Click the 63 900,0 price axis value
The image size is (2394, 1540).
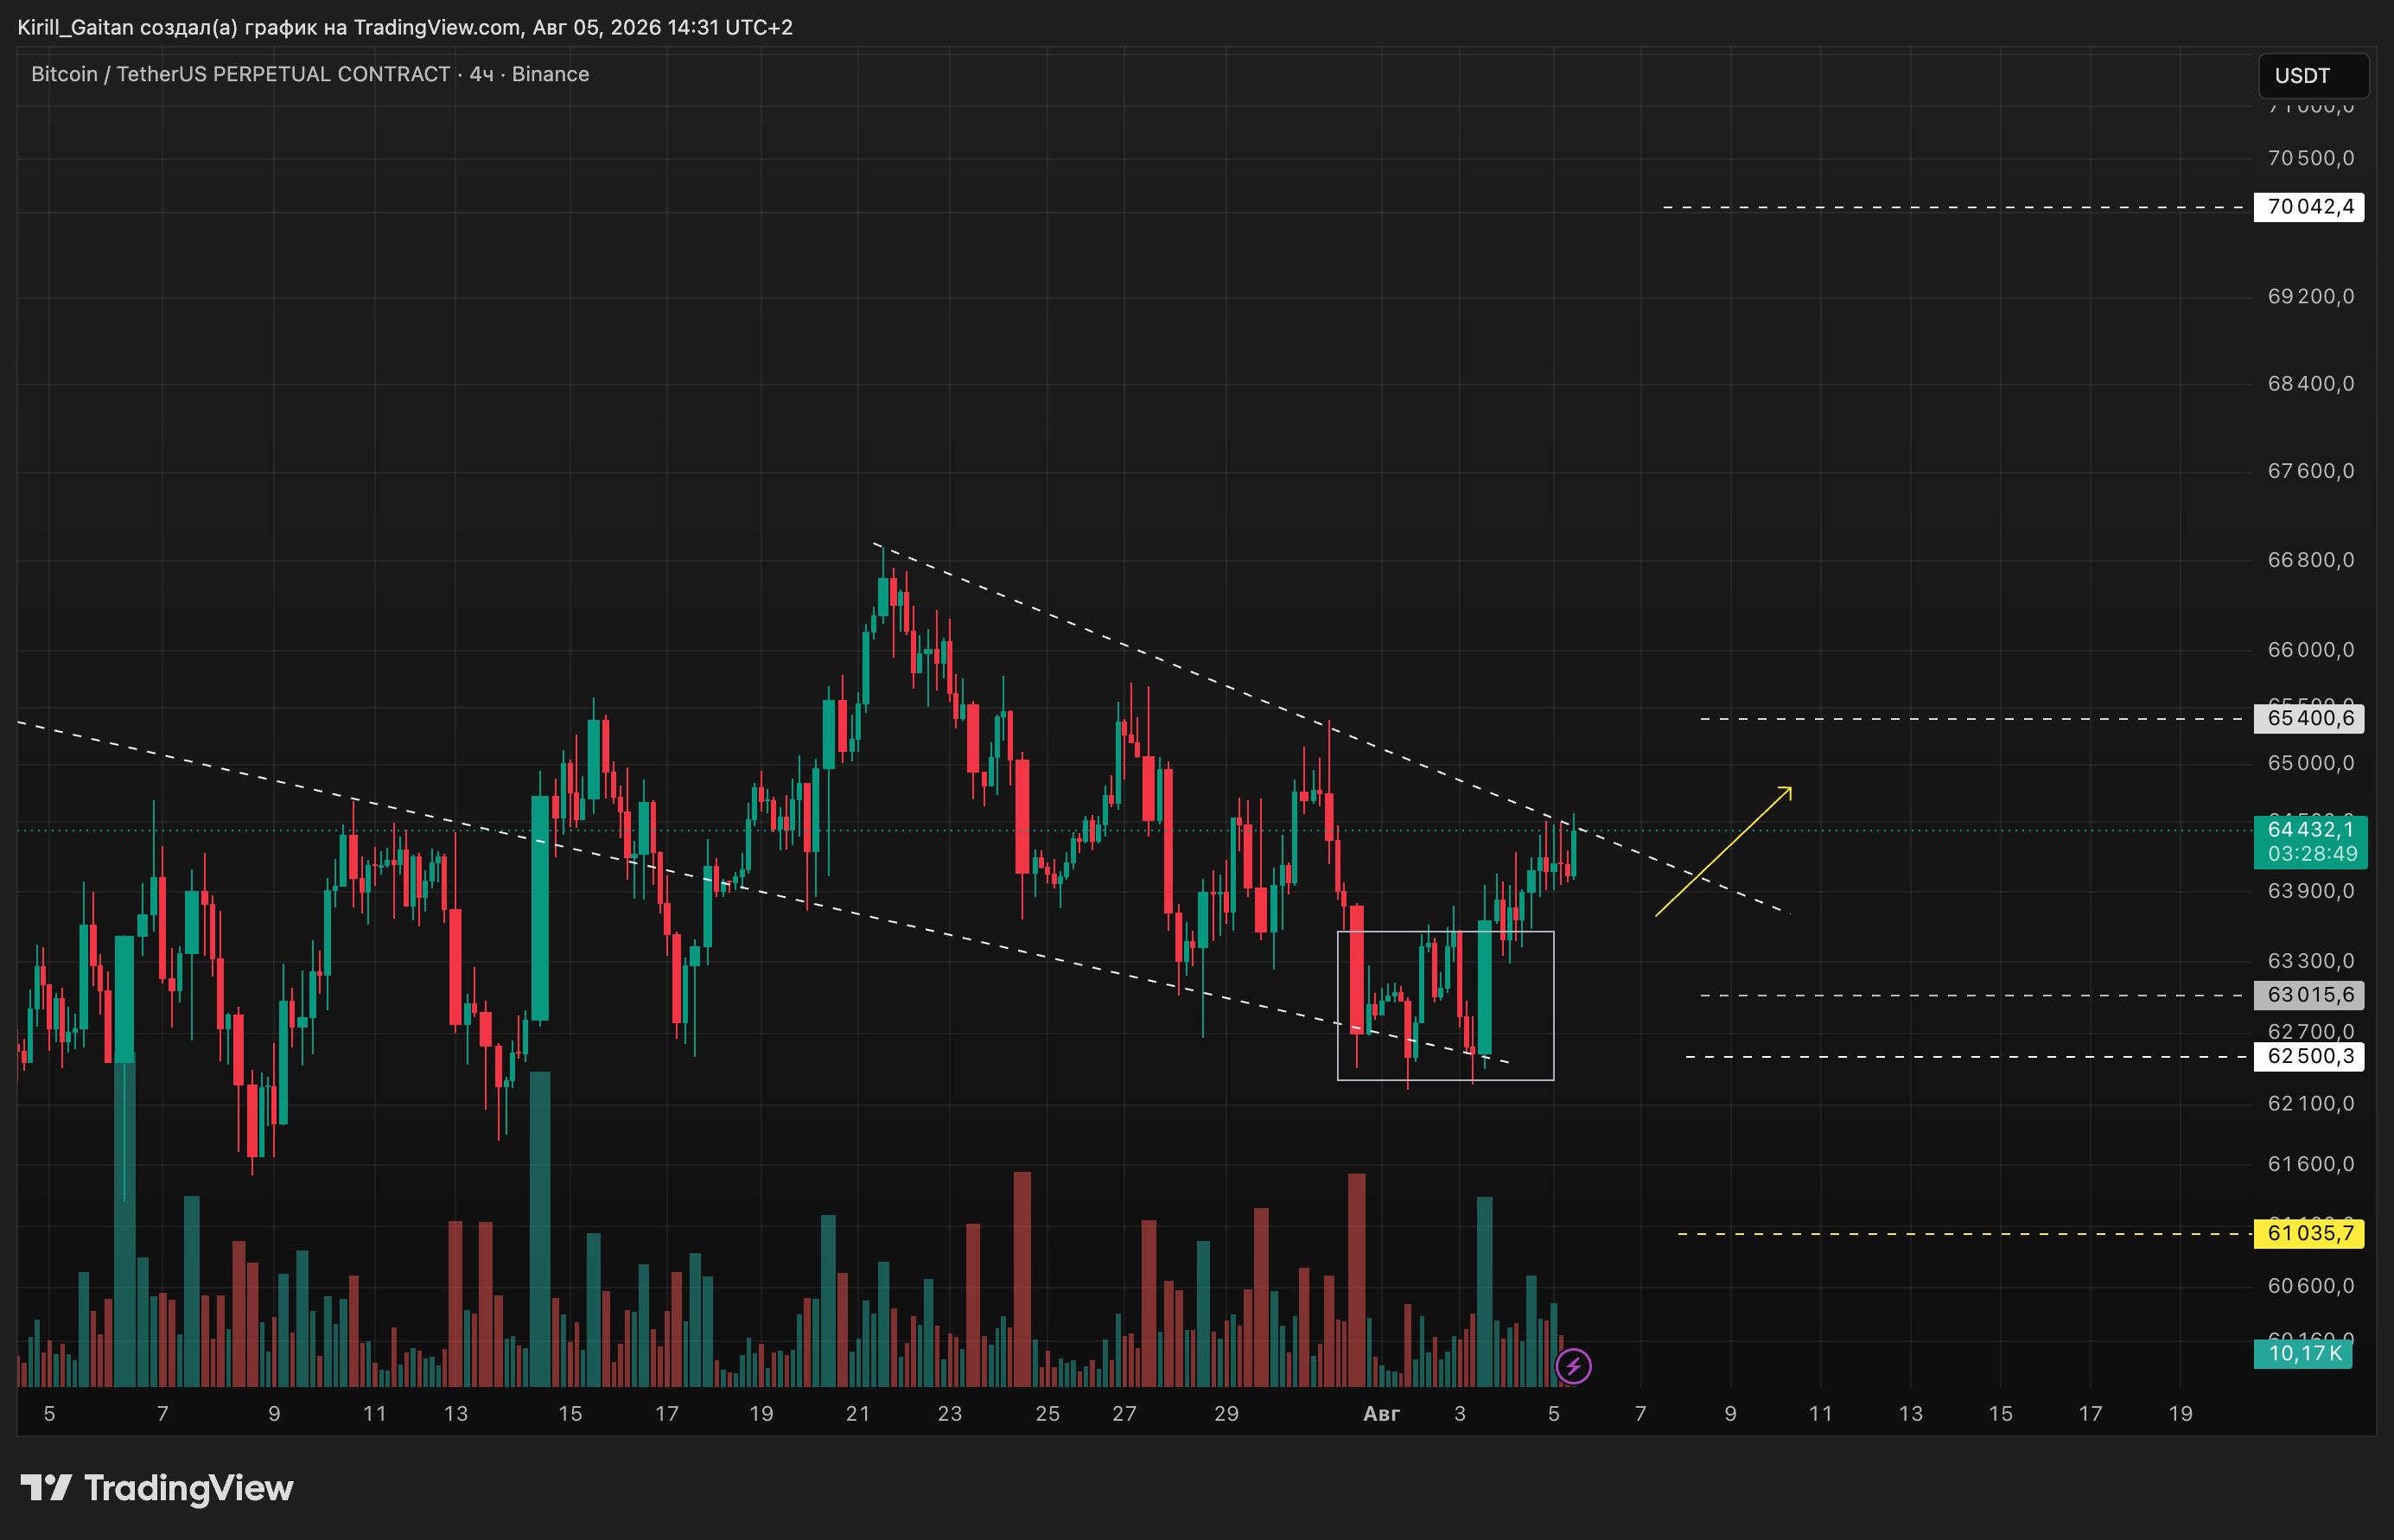2310,891
